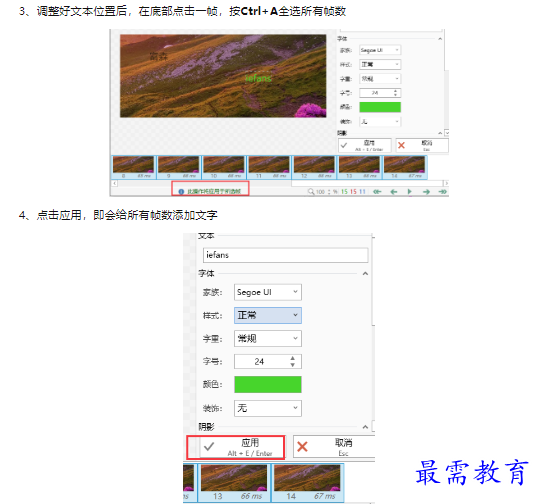This screenshot has height=504, width=537.
Task: Click the font size stepper in upper editor
Action: [396, 93]
